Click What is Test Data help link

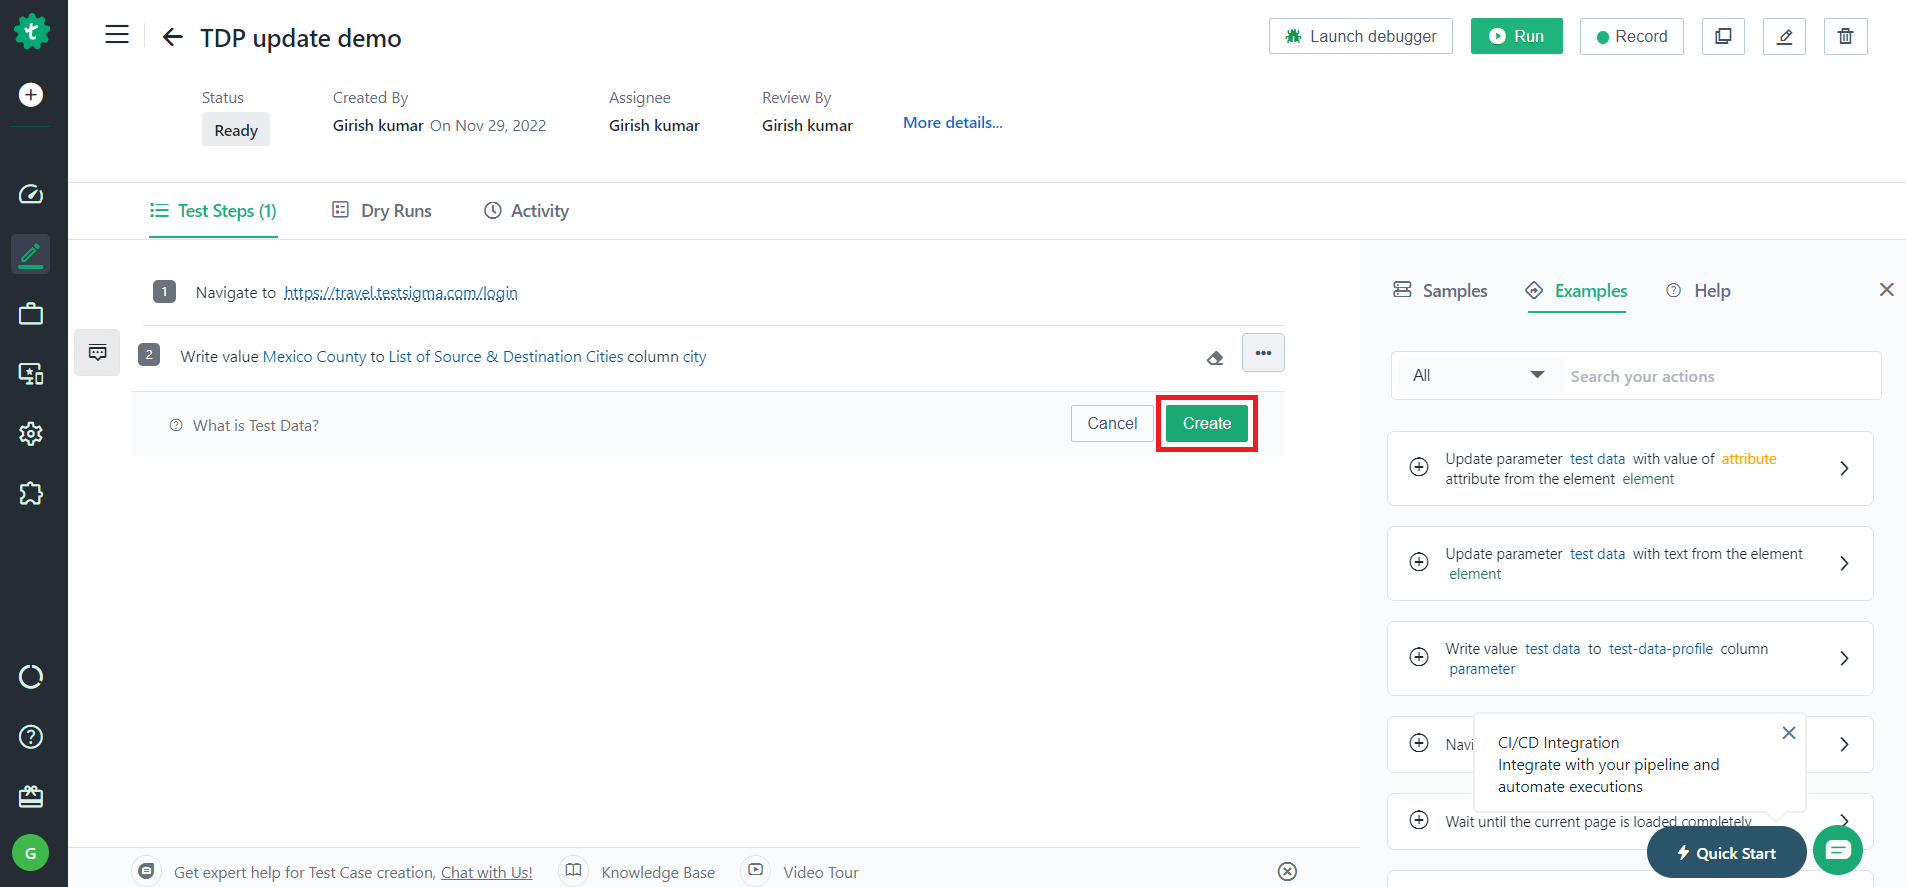pos(244,425)
